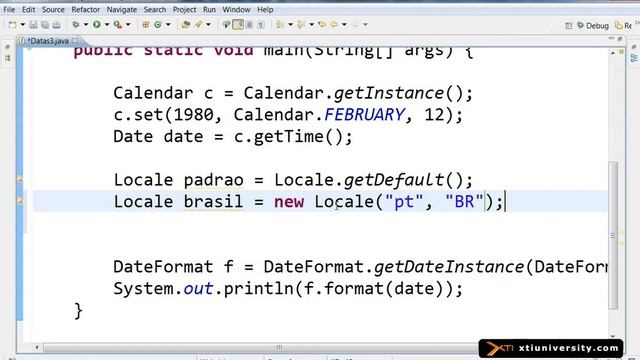Open the Run menu
The width and height of the screenshot is (640, 360).
click(209, 9)
